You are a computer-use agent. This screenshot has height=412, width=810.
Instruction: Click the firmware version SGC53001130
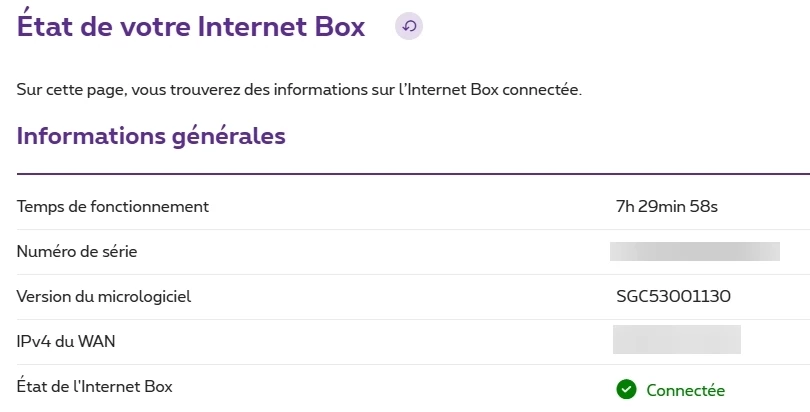(x=673, y=296)
